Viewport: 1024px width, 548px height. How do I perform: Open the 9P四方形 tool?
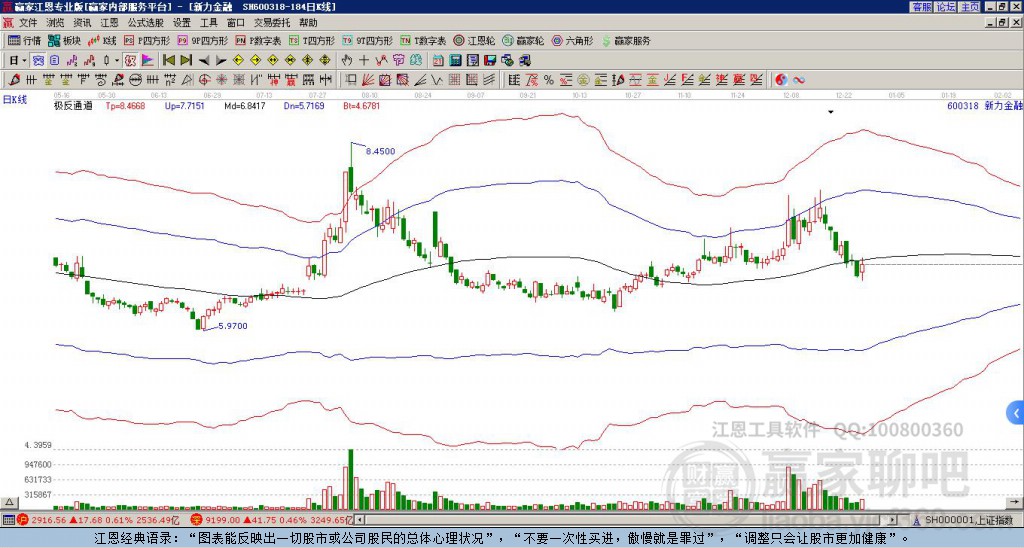(x=202, y=40)
